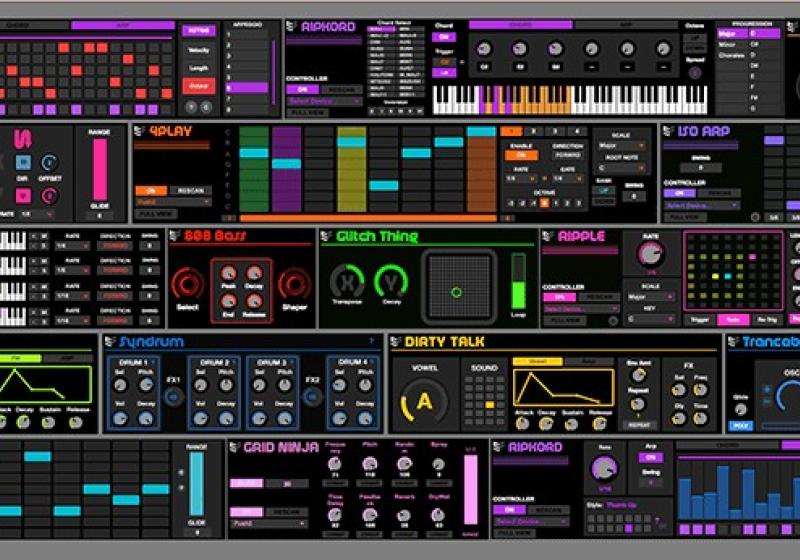Toggle the Chord ON switch in upper RIPKORD
800x560 pixels.
coord(444,37)
